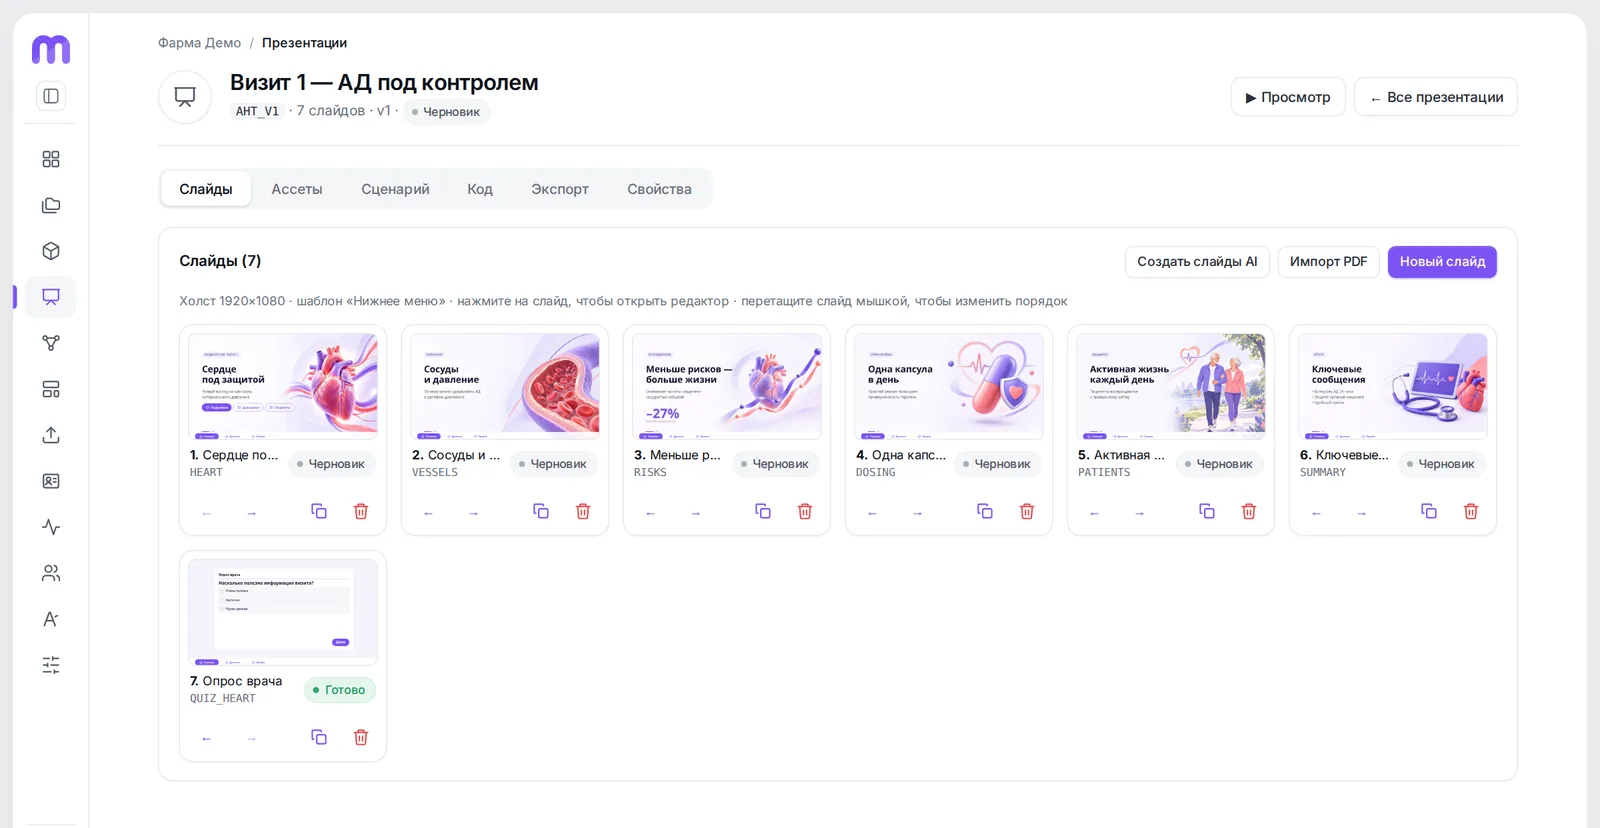1600x828 pixels.
Task: Open slide 5 walking couple thumbnail
Action: (x=1171, y=386)
